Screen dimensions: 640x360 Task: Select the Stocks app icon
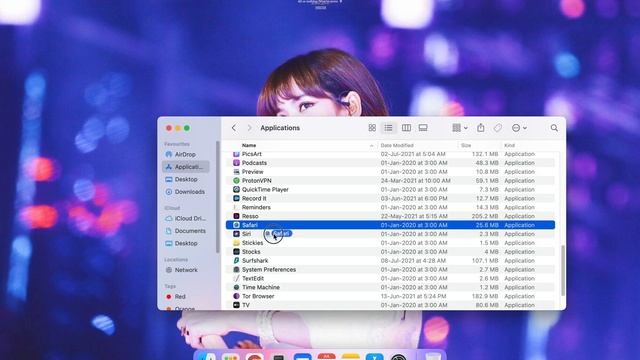click(236, 252)
